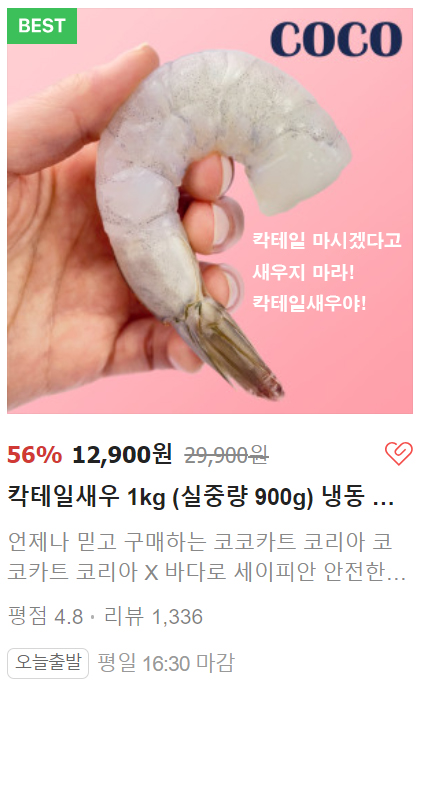
Task: Add the shrimp to wishlist via the heart icon
Action: pos(398,454)
